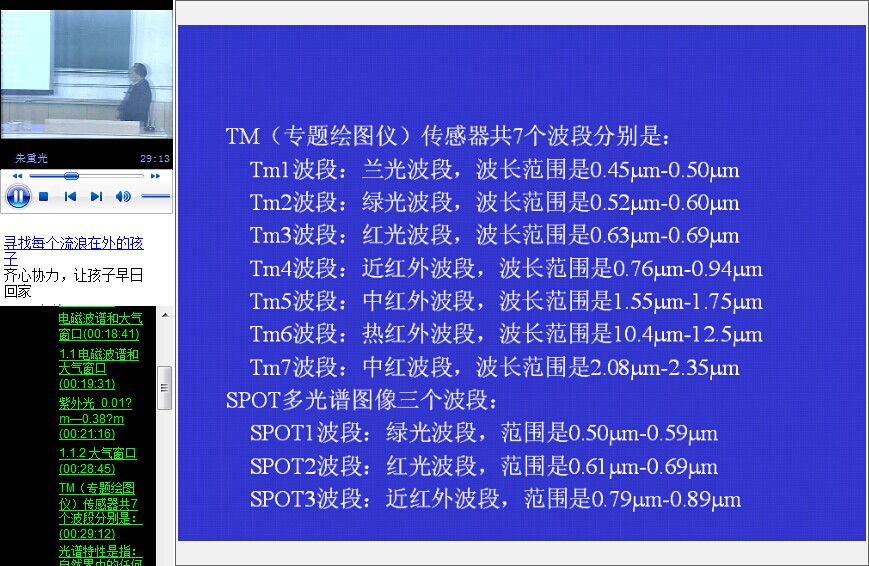Viewport: 869px width, 566px height.
Task: Click the Tm1波段 line on slide
Action: click(494, 170)
